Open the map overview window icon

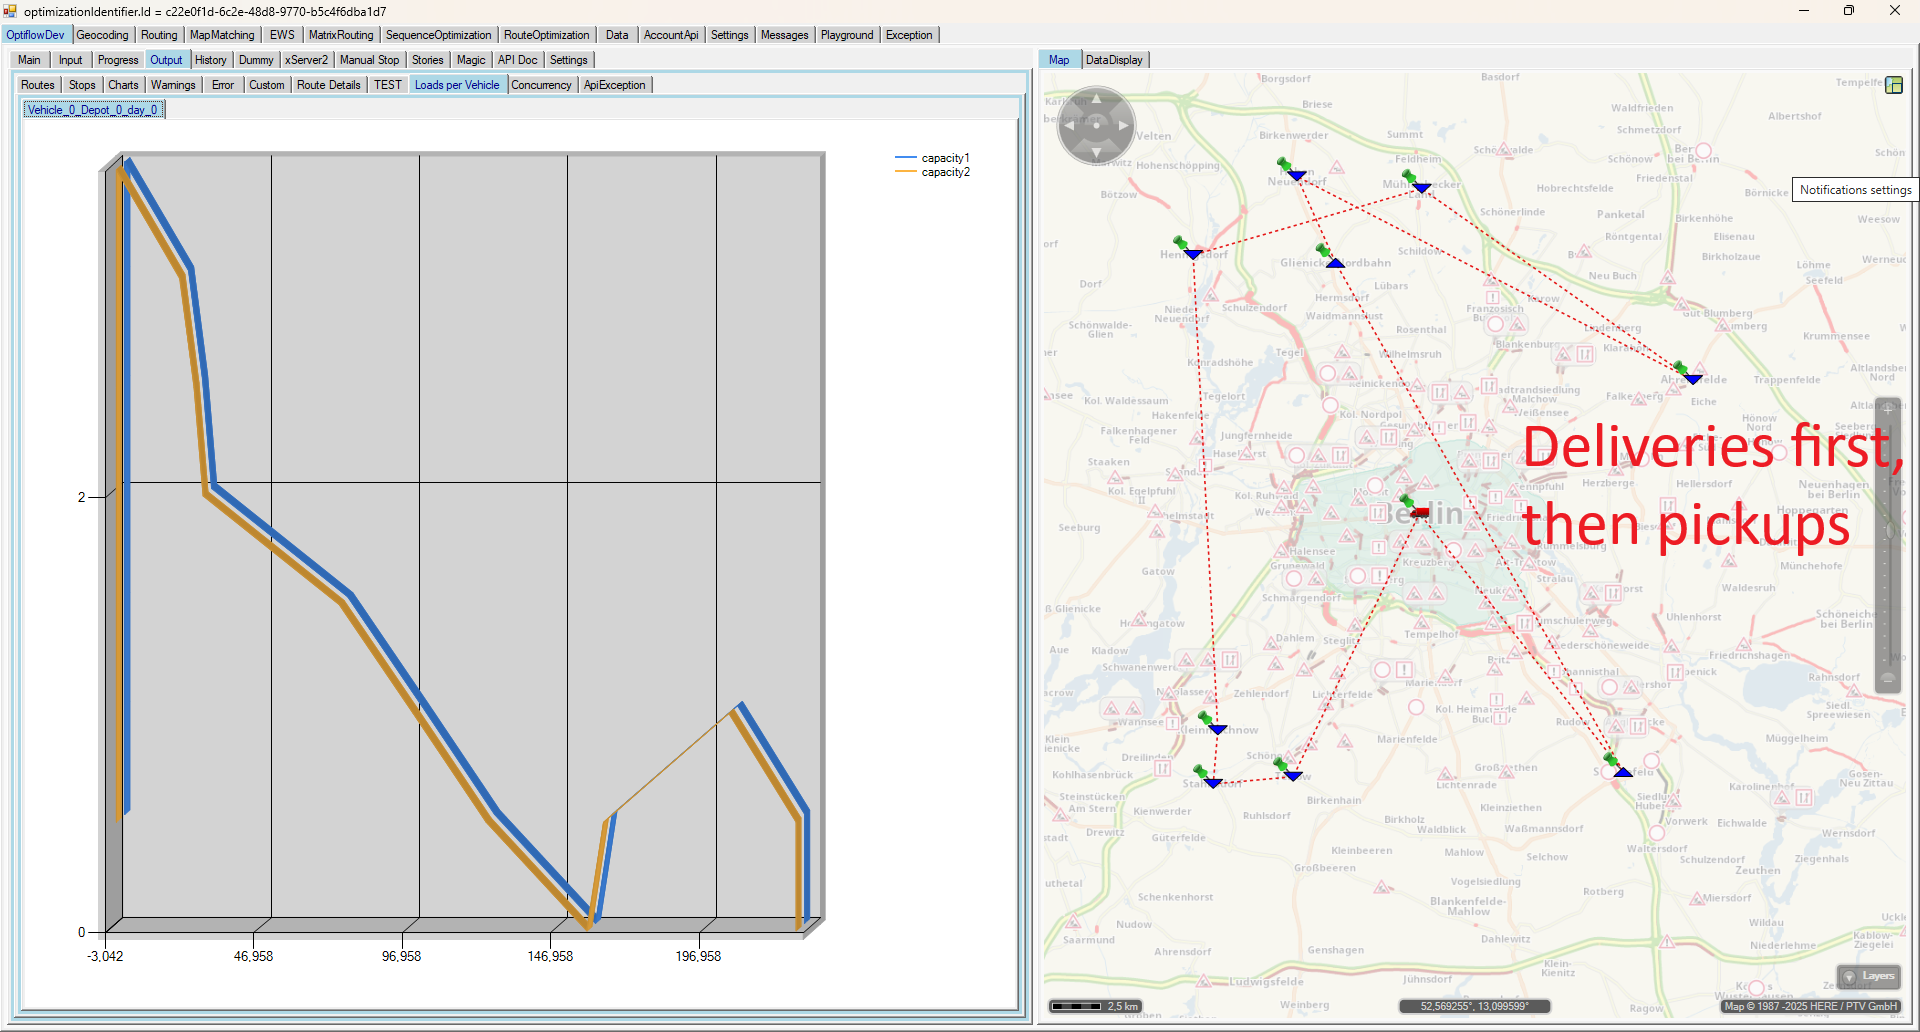(1893, 85)
